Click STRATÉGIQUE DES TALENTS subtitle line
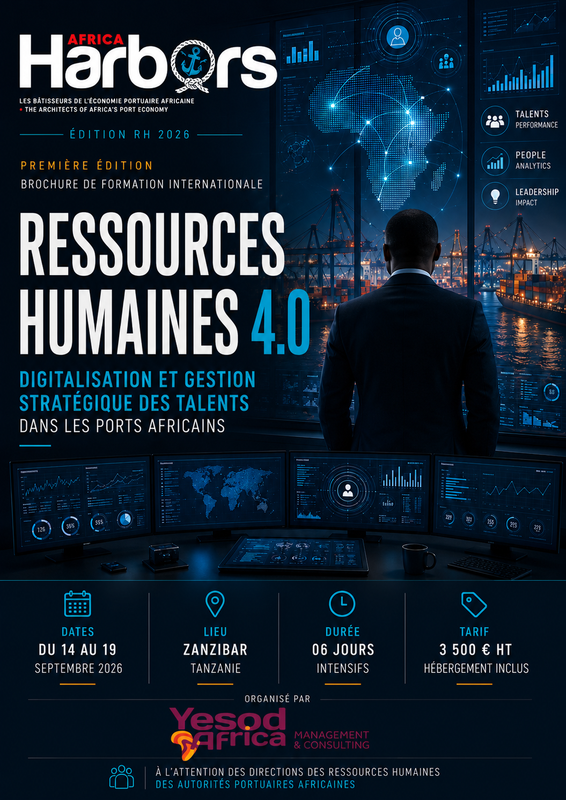566x800 pixels. coord(134,403)
